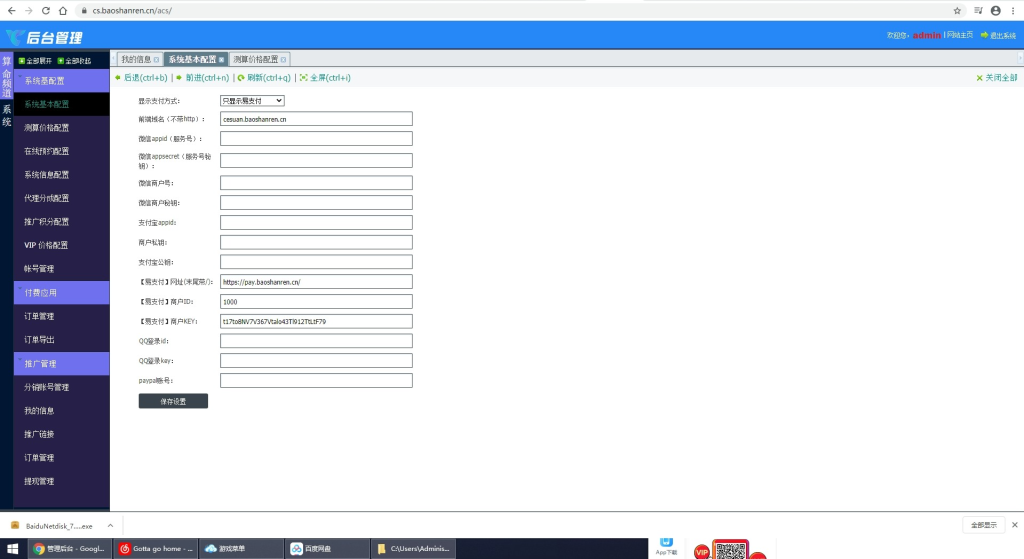Close the 我的信息 tab using its x icon
Screen dimensions: 1024x559
click(156, 59)
